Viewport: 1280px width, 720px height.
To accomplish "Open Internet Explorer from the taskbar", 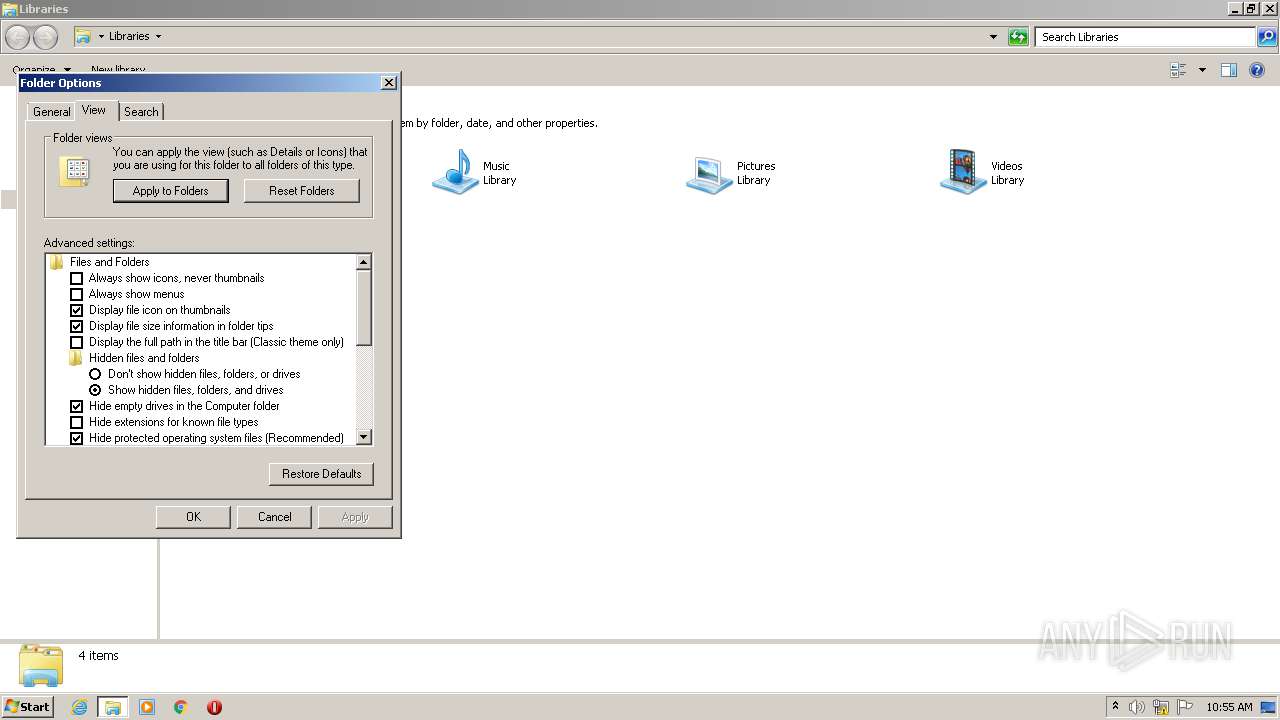I will [79, 707].
